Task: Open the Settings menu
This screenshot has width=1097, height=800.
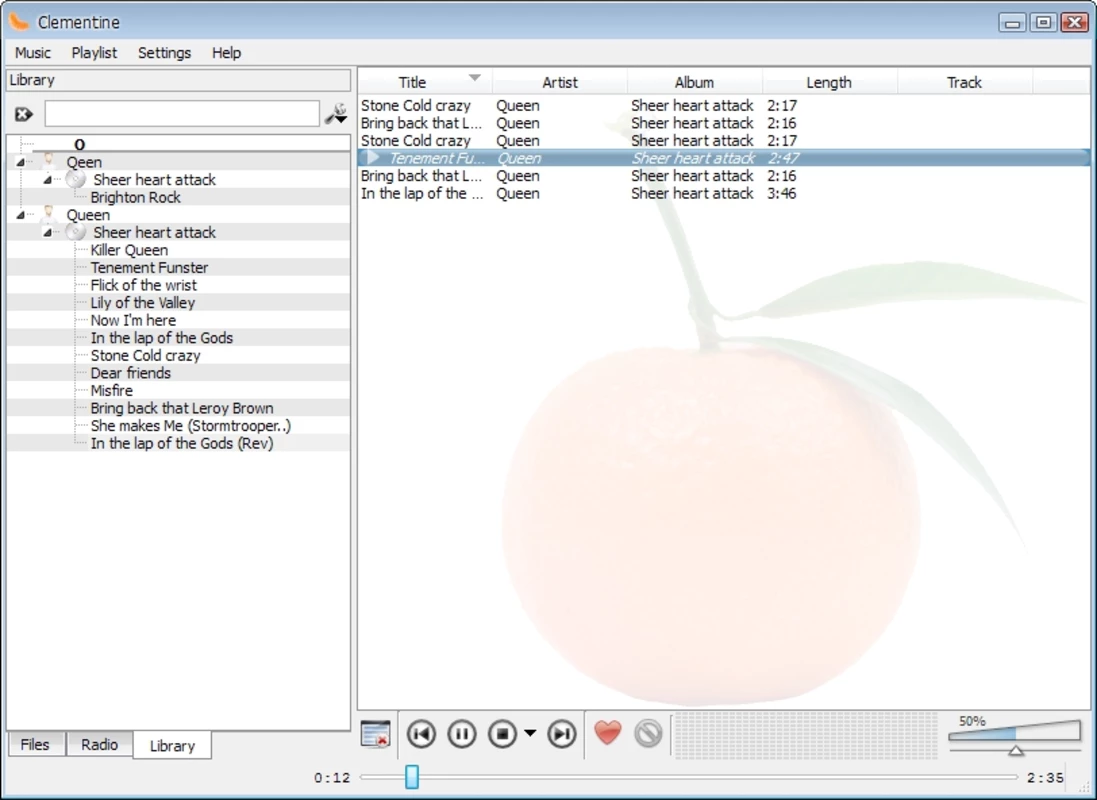Action: point(164,52)
